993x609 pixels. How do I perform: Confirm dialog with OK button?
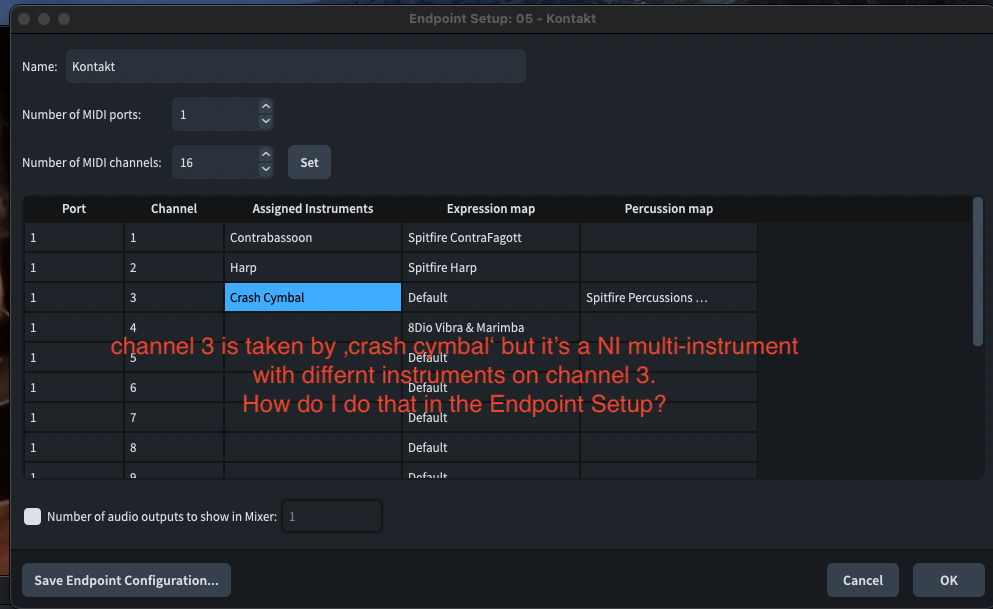(x=948, y=580)
